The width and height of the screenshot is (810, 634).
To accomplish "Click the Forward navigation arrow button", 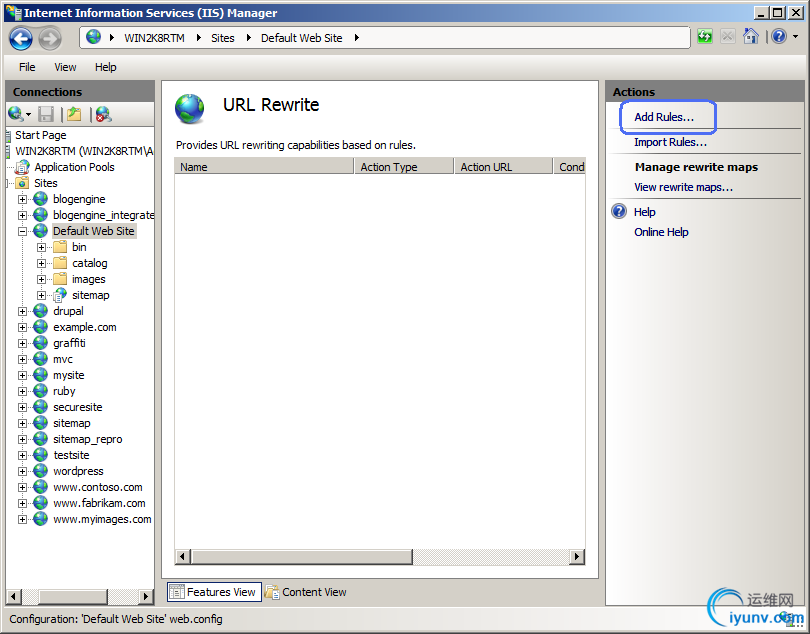I will pyautogui.click(x=50, y=39).
